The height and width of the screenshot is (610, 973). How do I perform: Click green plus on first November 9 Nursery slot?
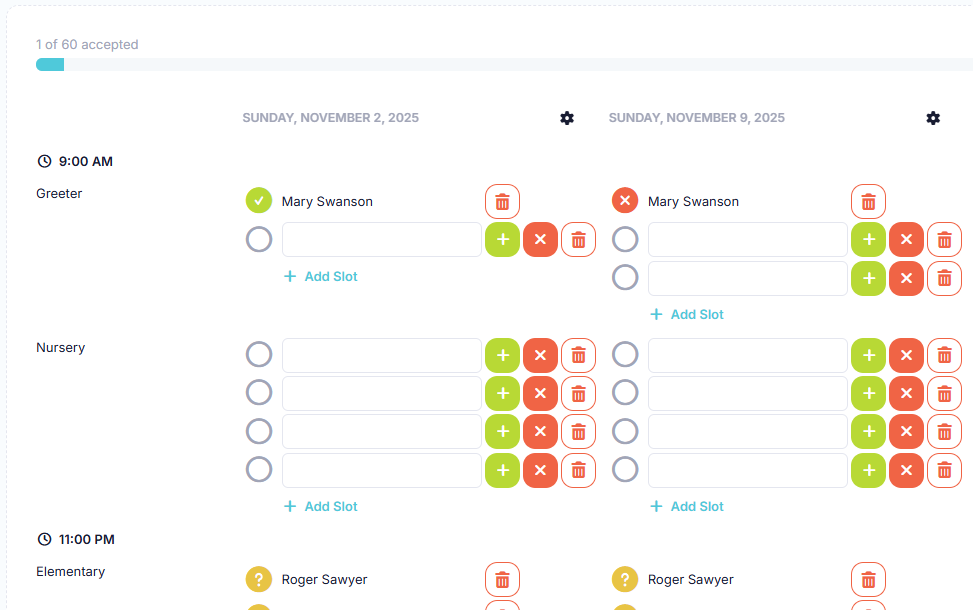pyautogui.click(x=868, y=355)
